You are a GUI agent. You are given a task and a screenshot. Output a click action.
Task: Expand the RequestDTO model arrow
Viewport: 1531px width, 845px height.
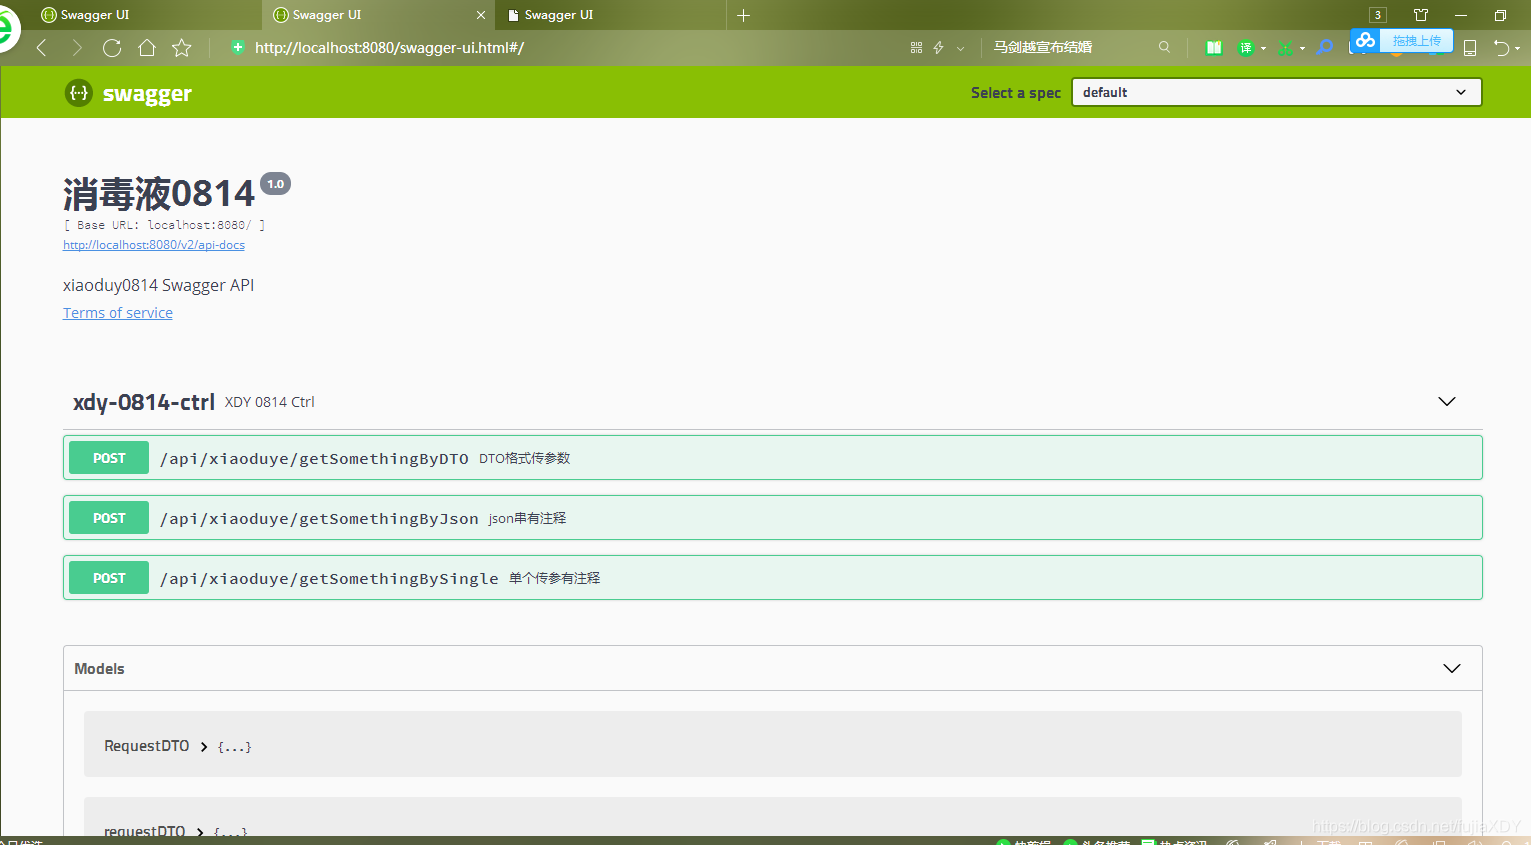[x=204, y=747]
